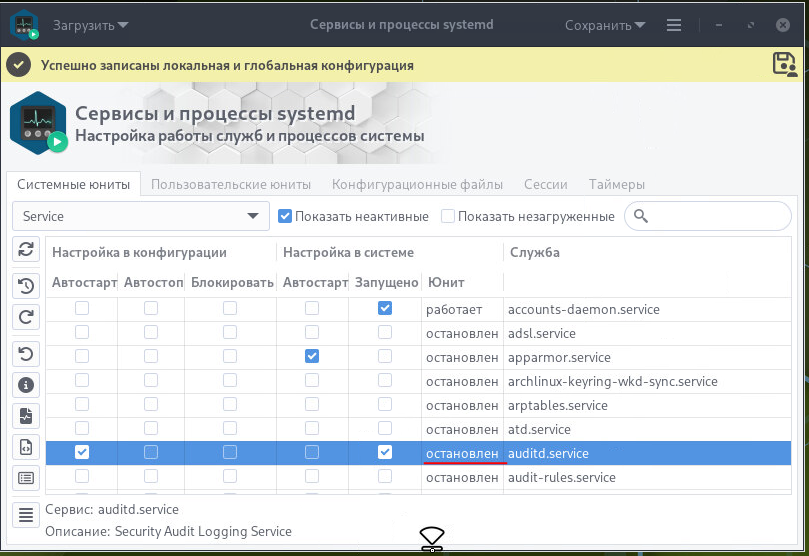
Task: Click the list view icon in sidebar
Action: 26,478
